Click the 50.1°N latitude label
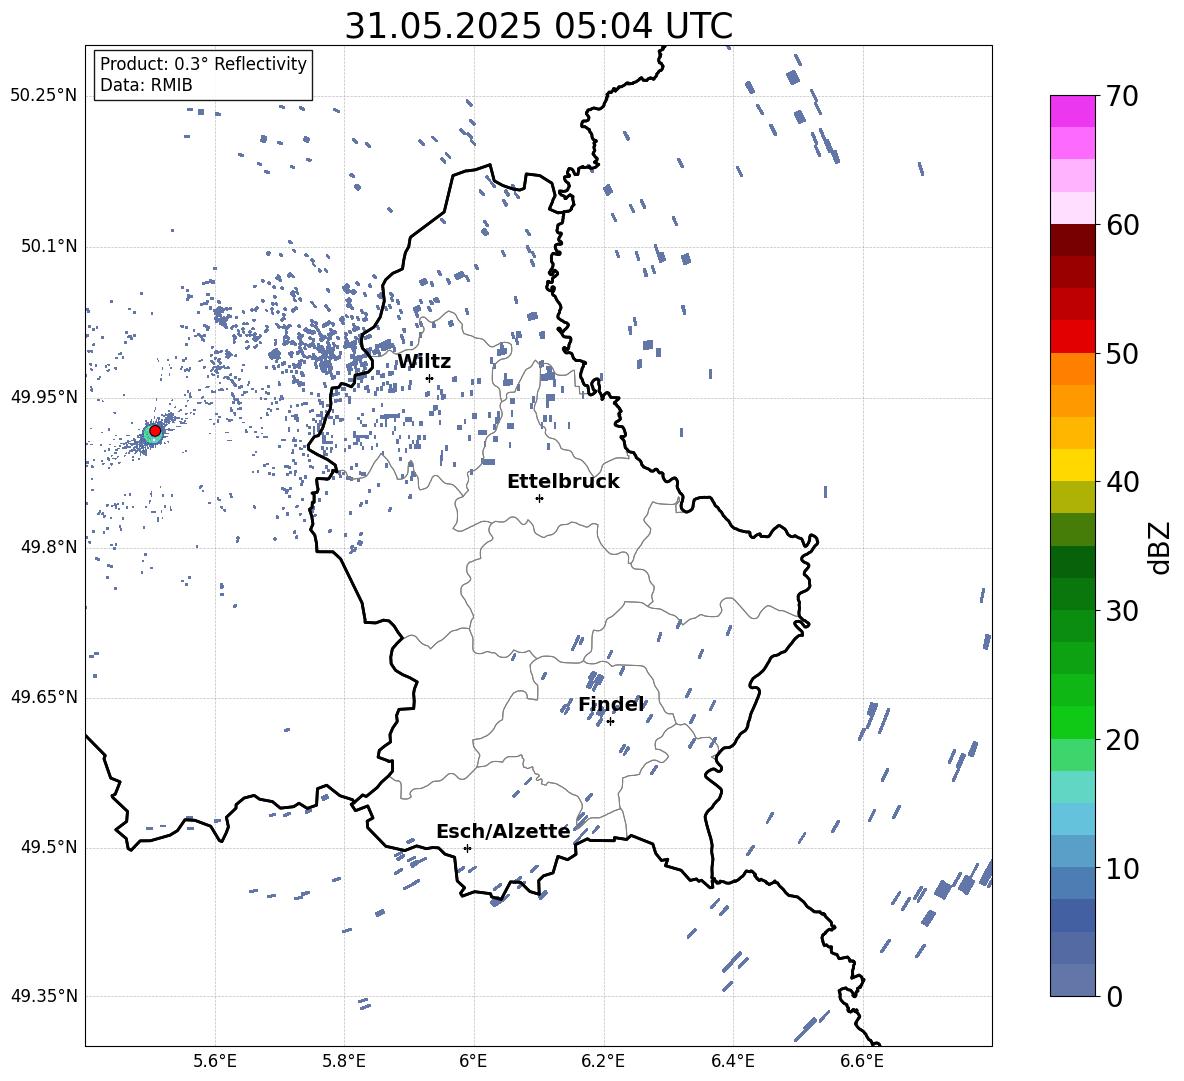 [x=49, y=246]
